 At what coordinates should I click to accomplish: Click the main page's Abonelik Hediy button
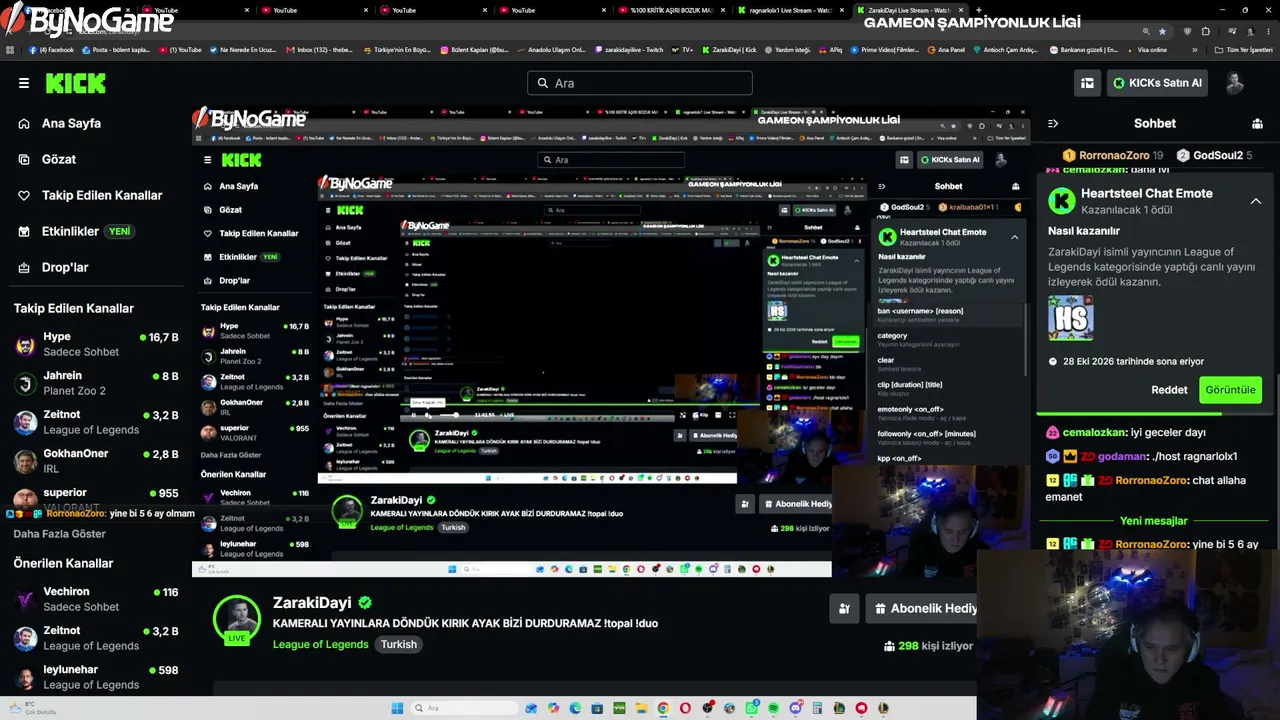coord(921,608)
